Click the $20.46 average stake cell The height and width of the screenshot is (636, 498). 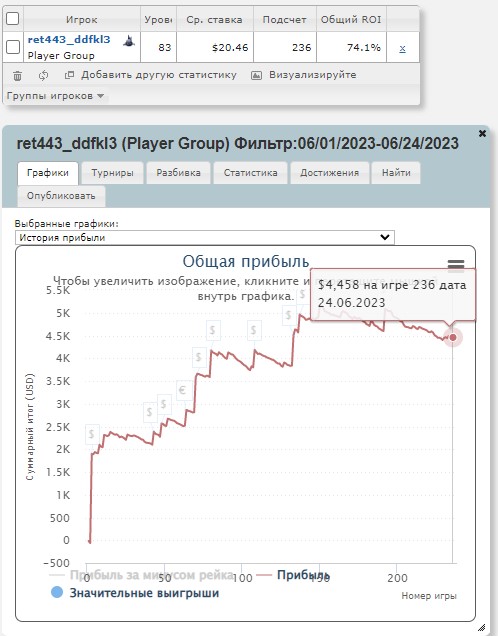215,47
